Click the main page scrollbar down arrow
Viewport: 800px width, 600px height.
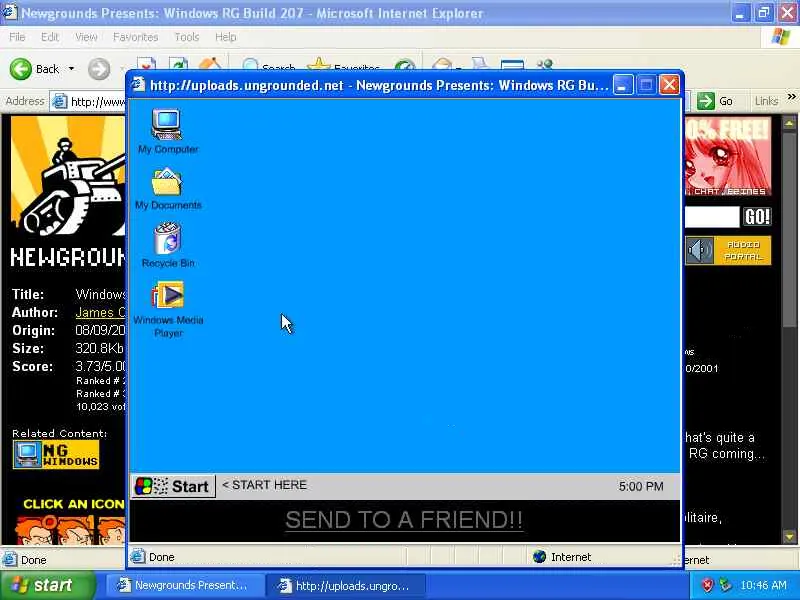click(789, 537)
